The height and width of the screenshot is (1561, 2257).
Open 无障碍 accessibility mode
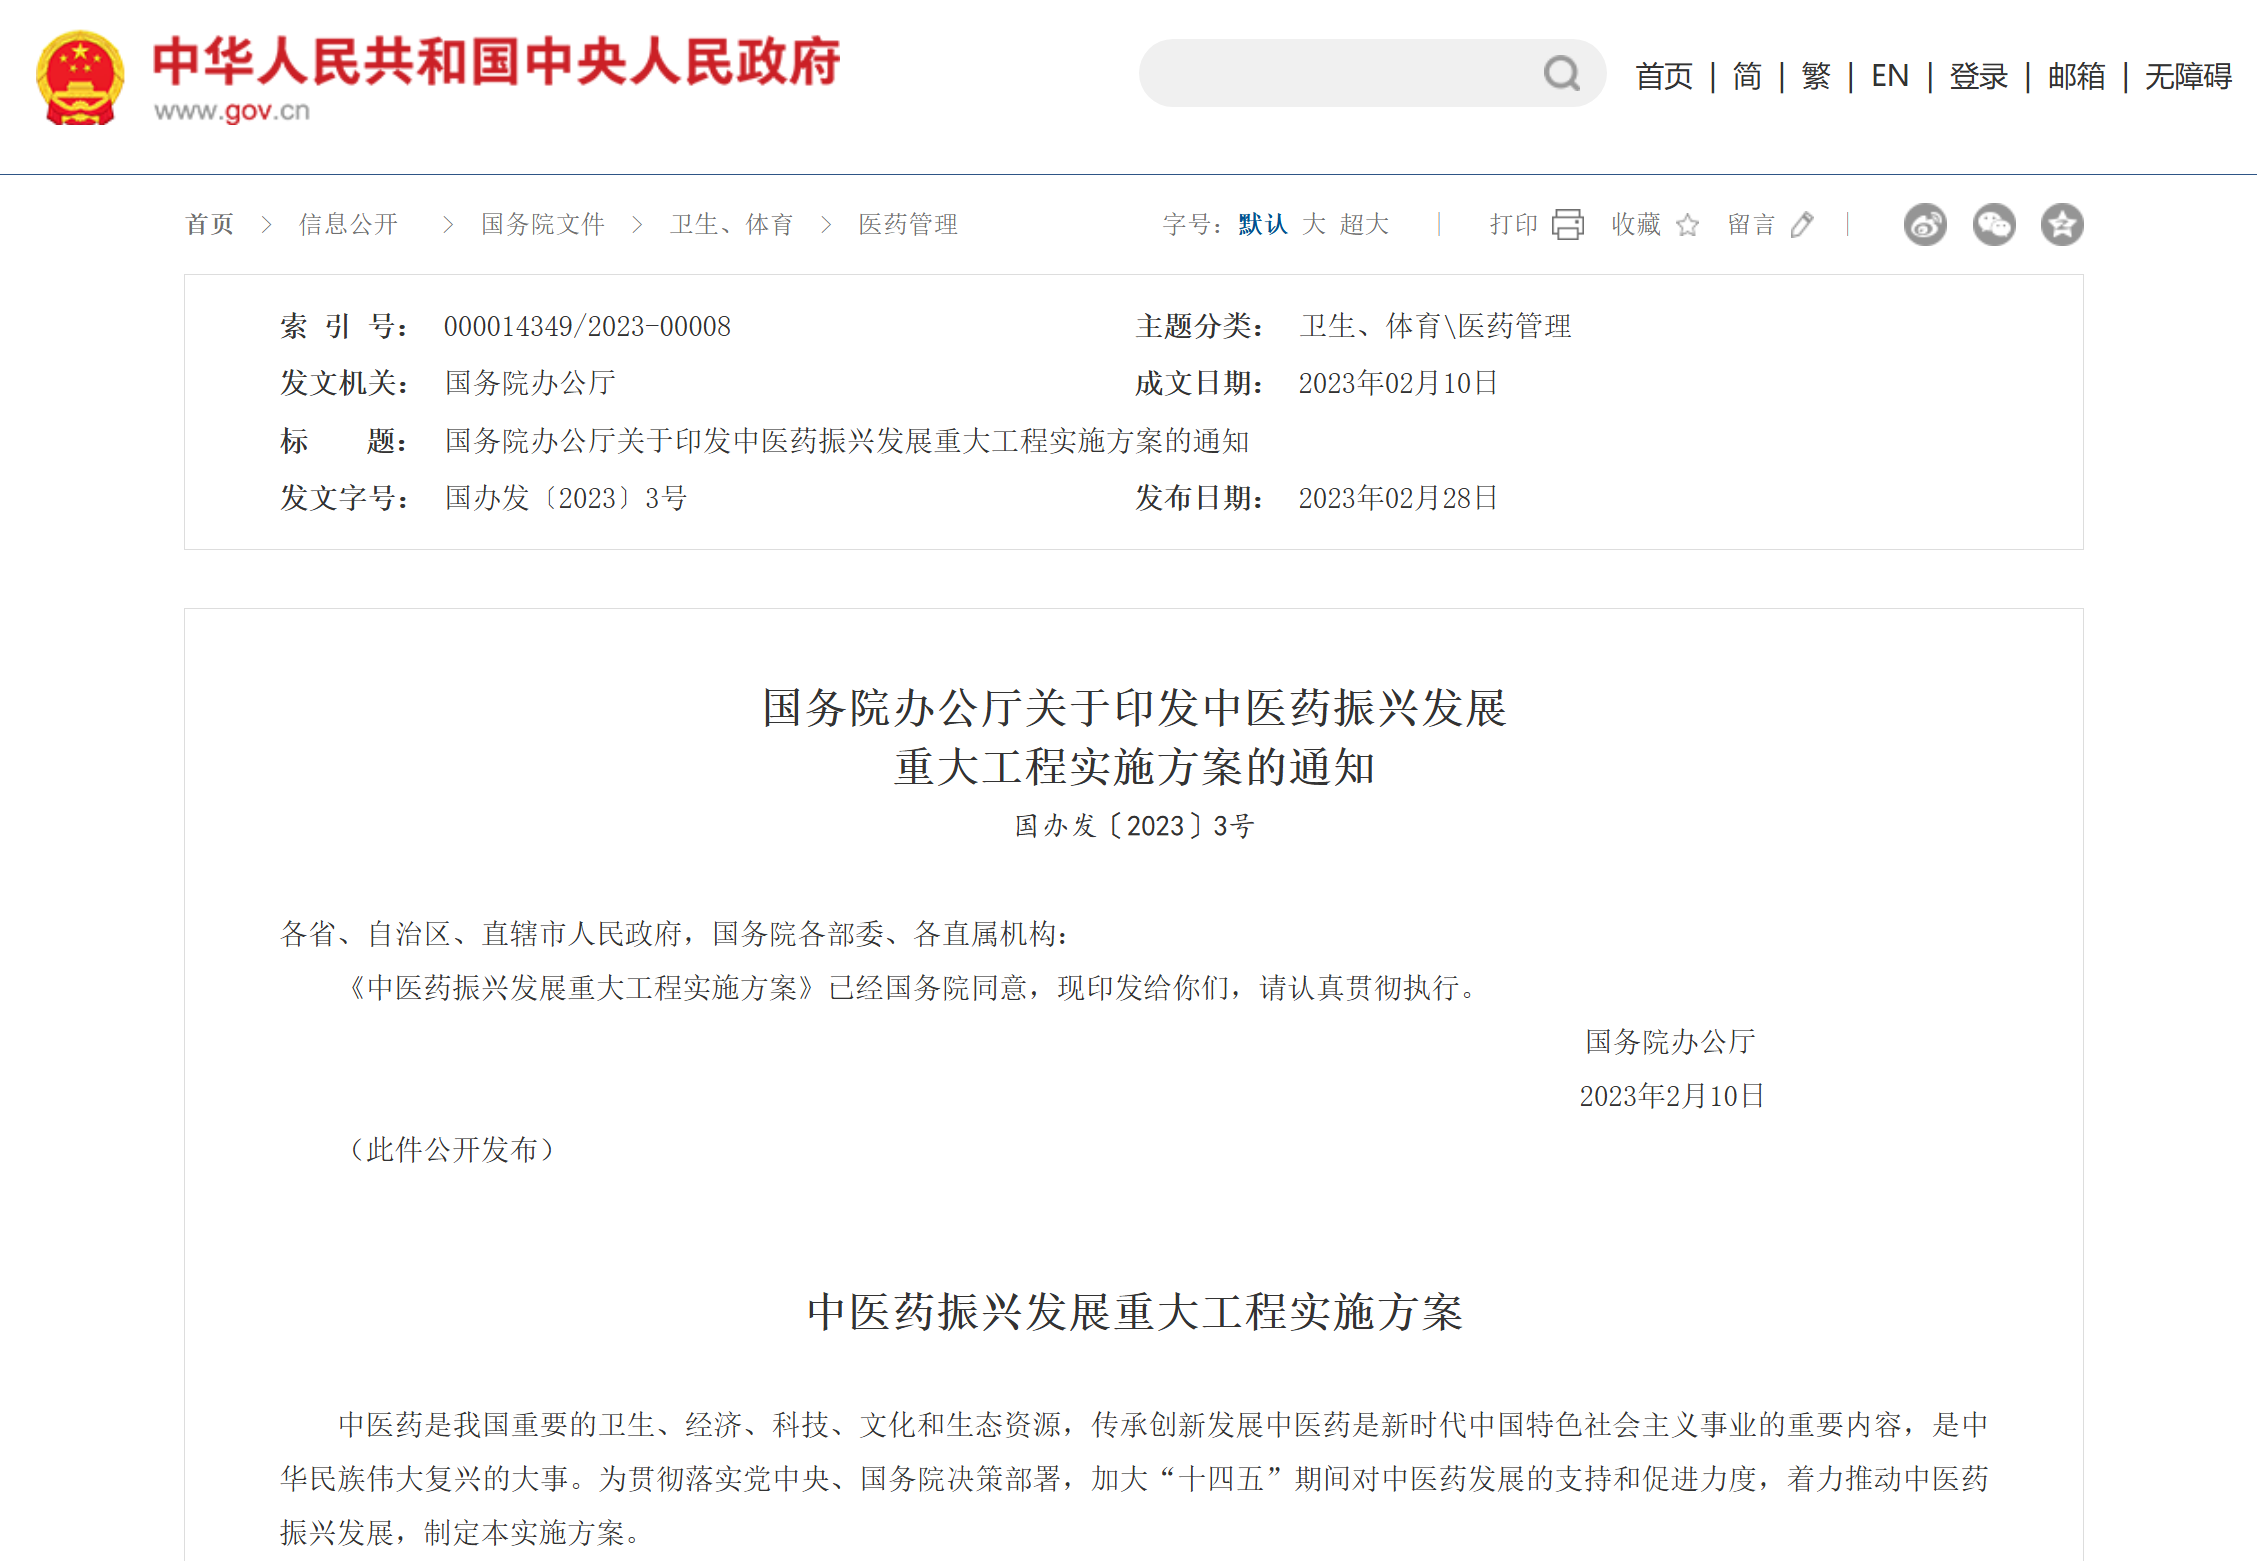[2188, 76]
